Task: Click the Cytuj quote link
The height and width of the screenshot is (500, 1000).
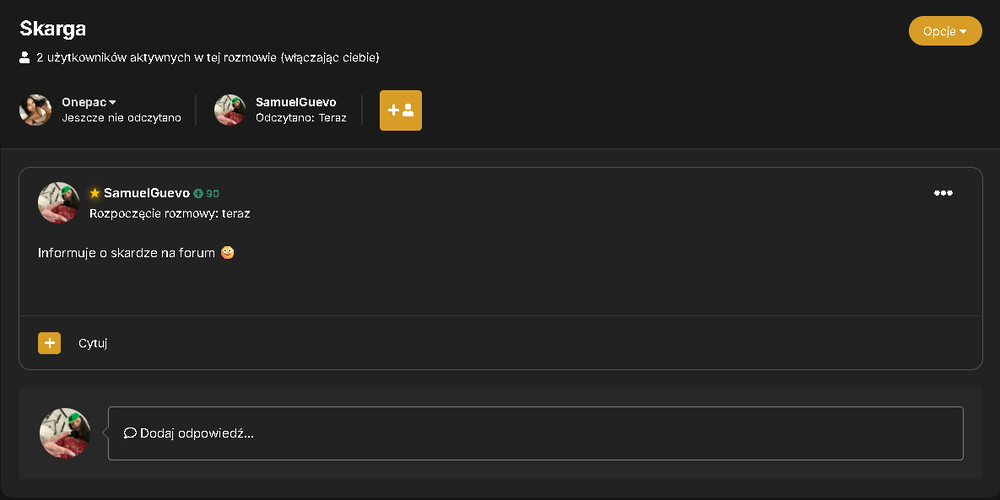Action: point(93,343)
